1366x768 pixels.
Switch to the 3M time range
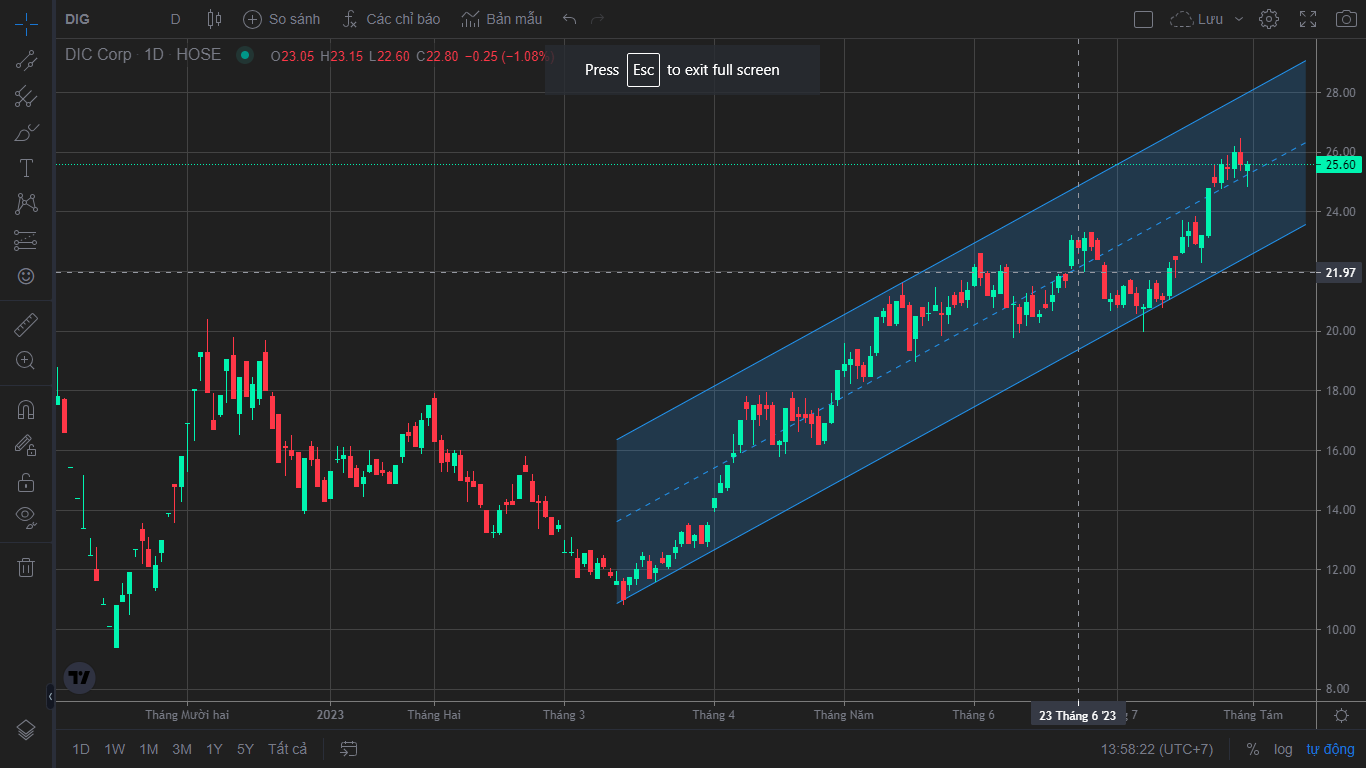coord(182,749)
